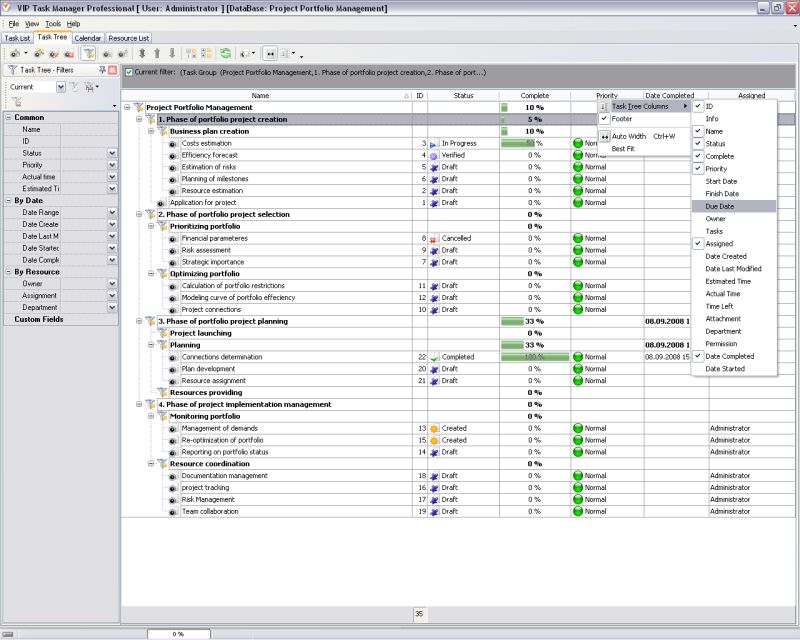Image resolution: width=800 pixels, height=640 pixels.
Task: Uncheck the Current filter checkbox
Action: point(129,72)
